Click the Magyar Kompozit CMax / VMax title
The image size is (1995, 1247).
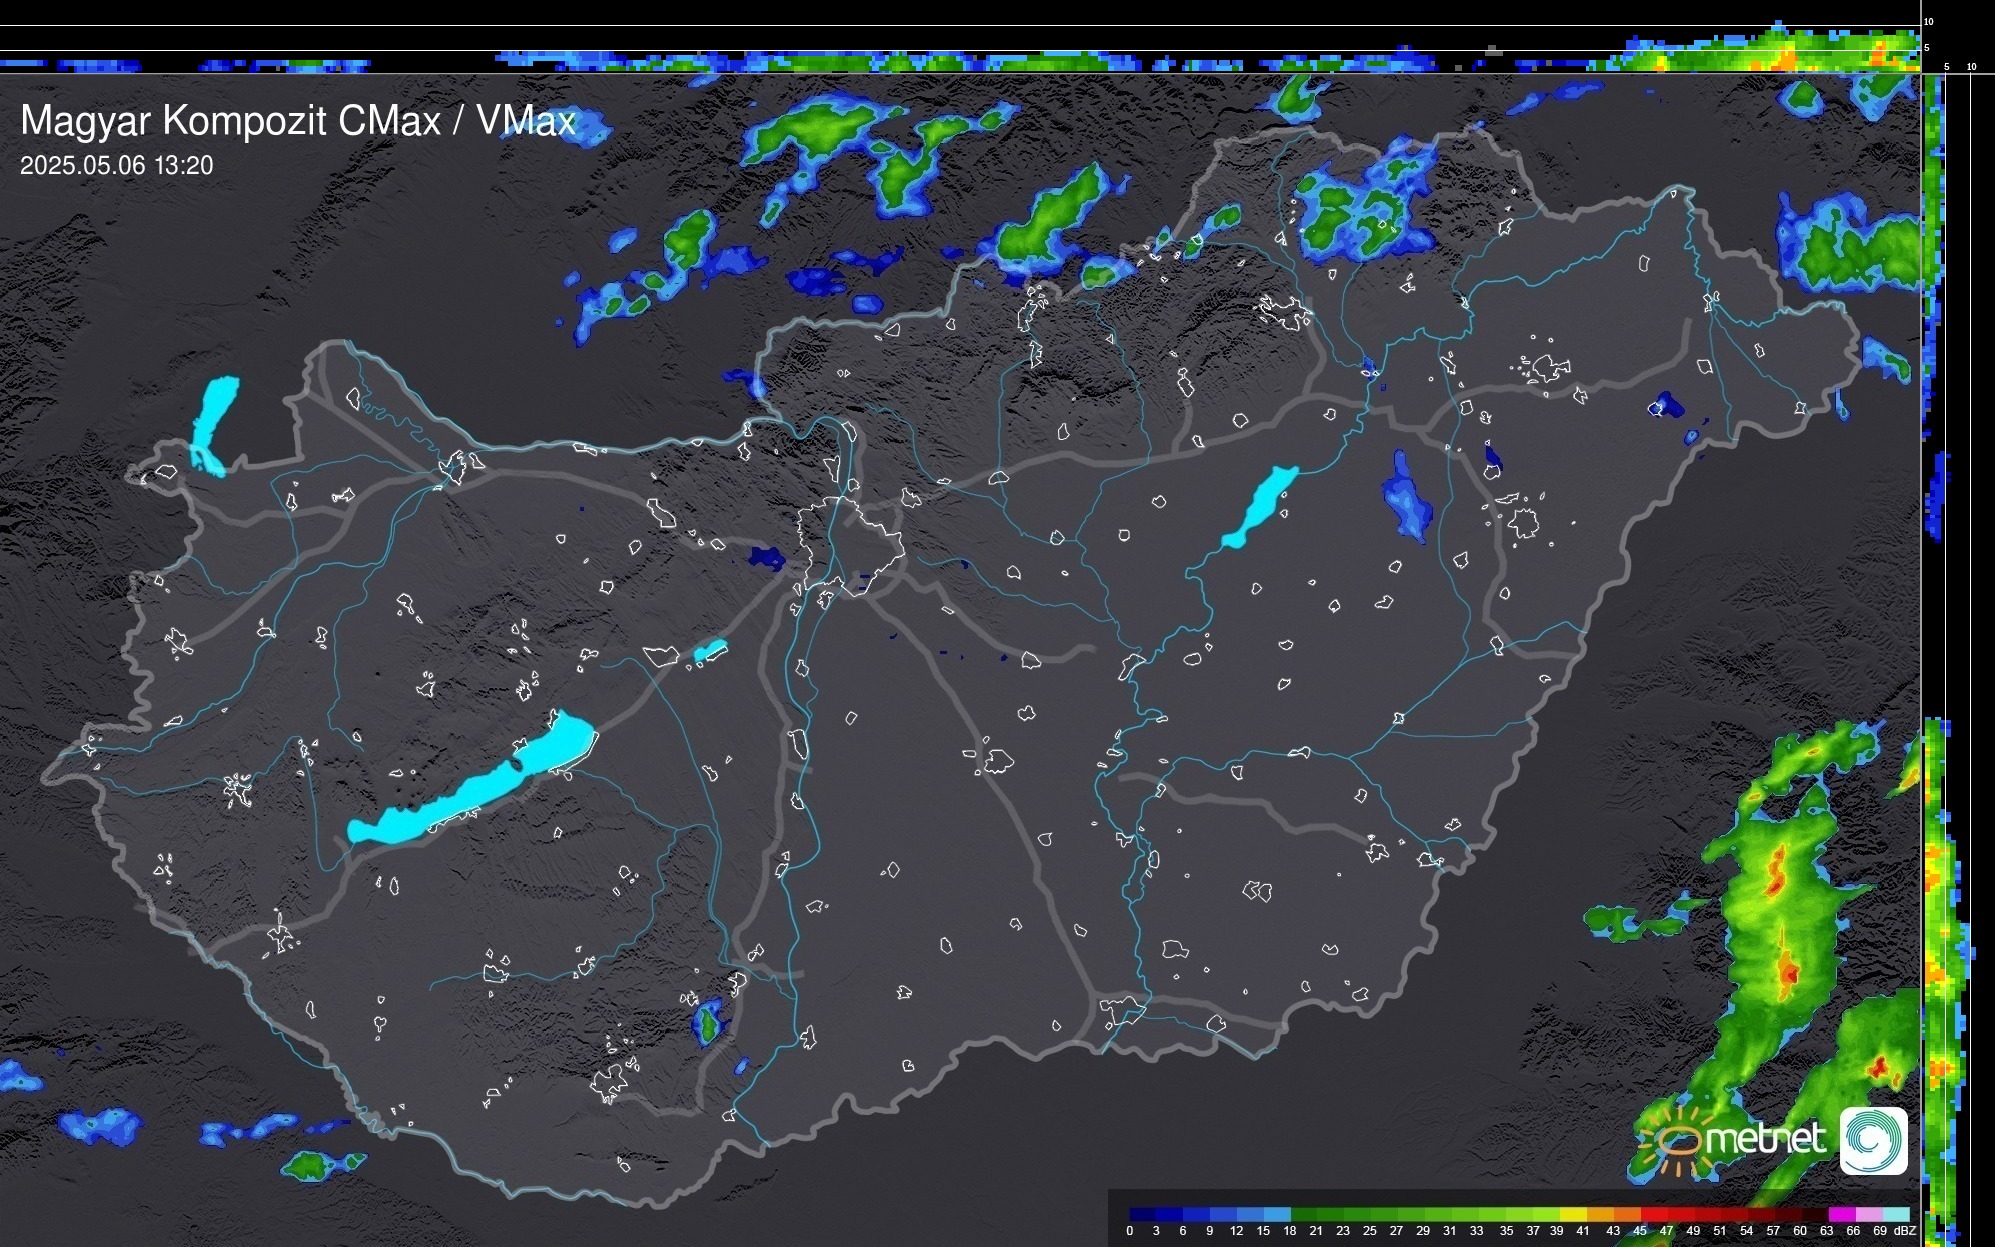pos(297,121)
